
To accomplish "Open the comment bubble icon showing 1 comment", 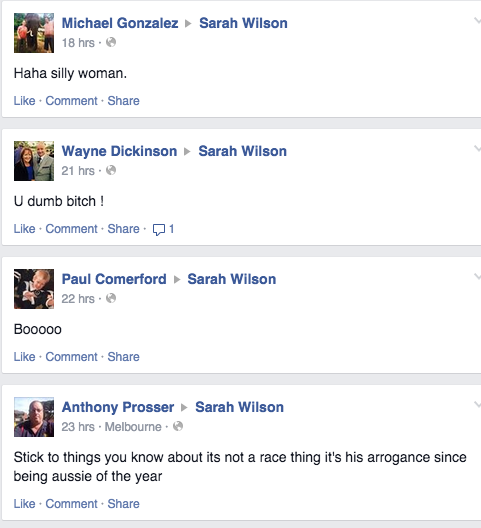I will (163, 229).
